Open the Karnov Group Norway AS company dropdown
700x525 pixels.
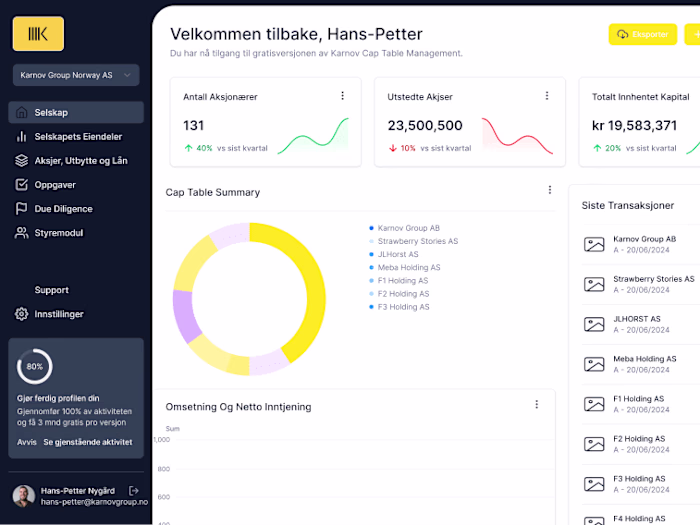click(x=75, y=75)
